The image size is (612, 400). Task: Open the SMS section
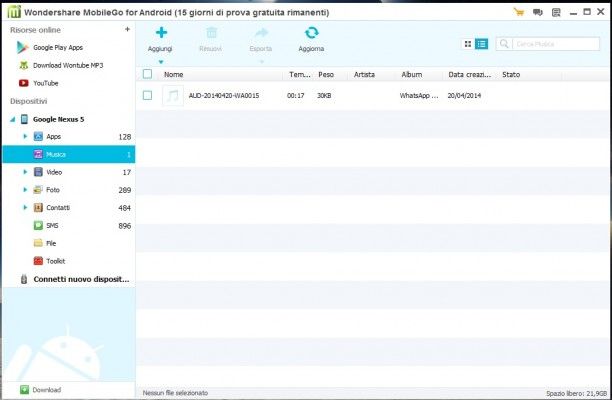pos(52,226)
